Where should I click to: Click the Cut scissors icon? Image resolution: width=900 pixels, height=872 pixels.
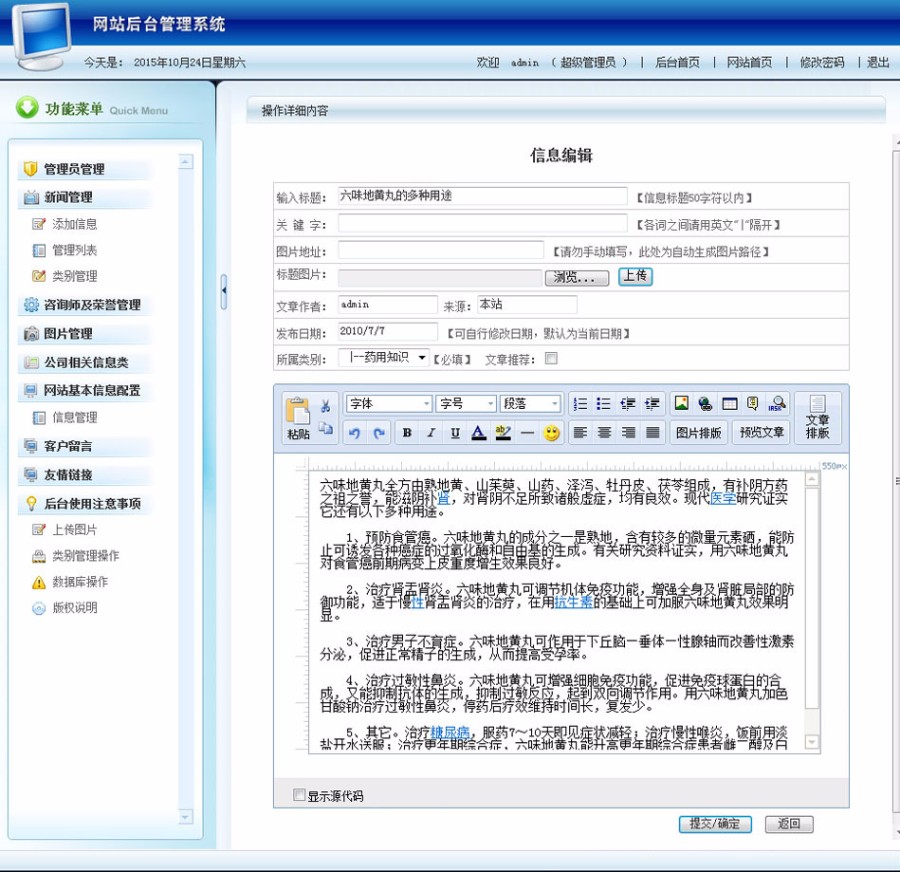point(325,406)
